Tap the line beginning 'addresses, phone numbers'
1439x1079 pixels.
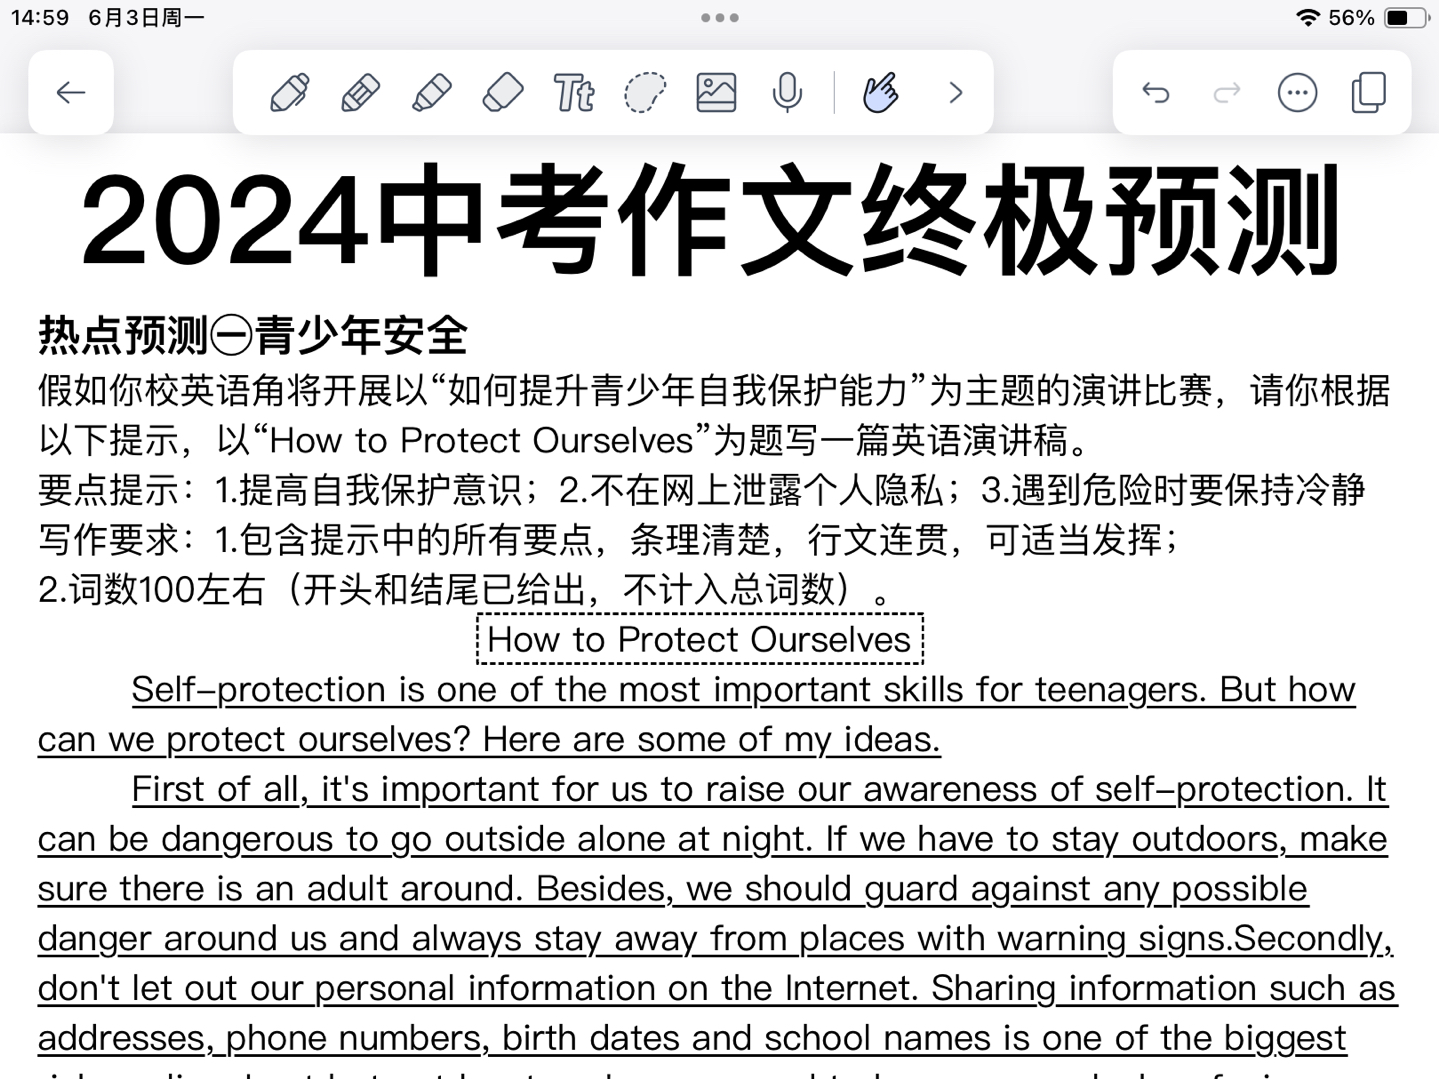click(x=692, y=1038)
